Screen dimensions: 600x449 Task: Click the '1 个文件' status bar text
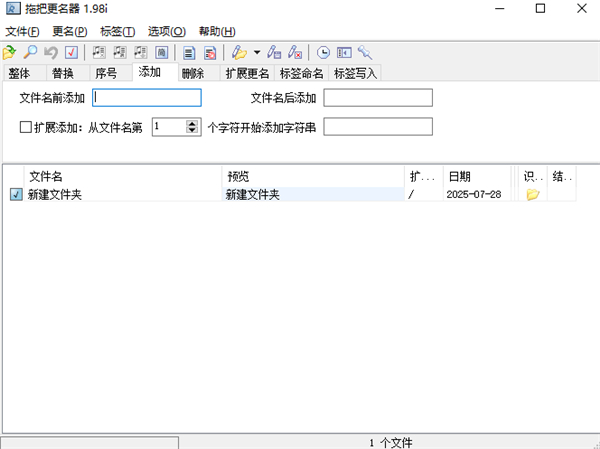[391, 443]
